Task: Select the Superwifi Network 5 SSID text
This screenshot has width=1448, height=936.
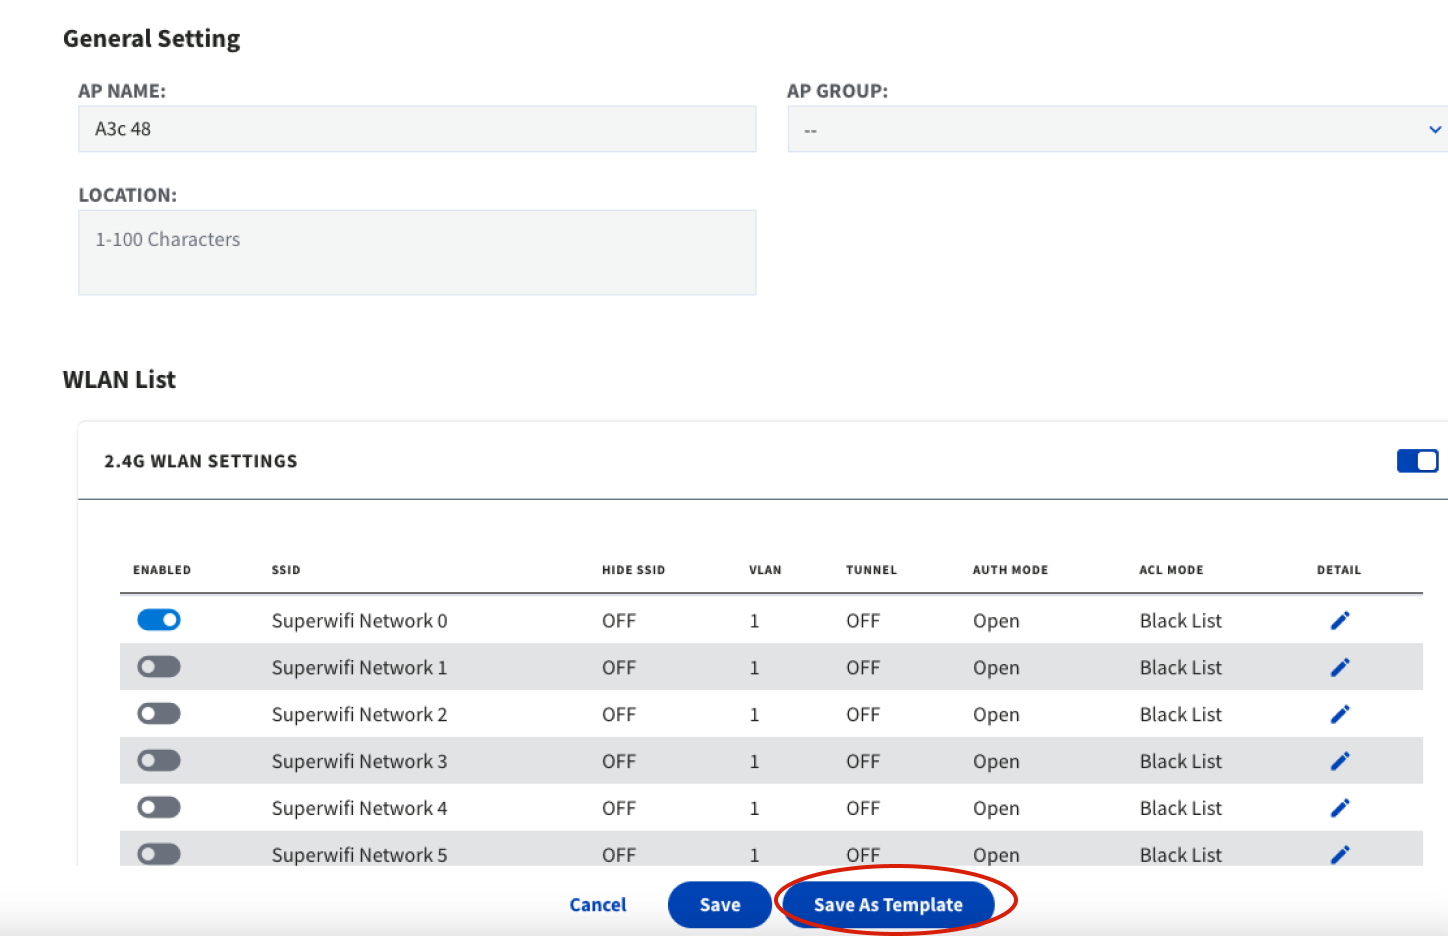Action: (x=359, y=855)
